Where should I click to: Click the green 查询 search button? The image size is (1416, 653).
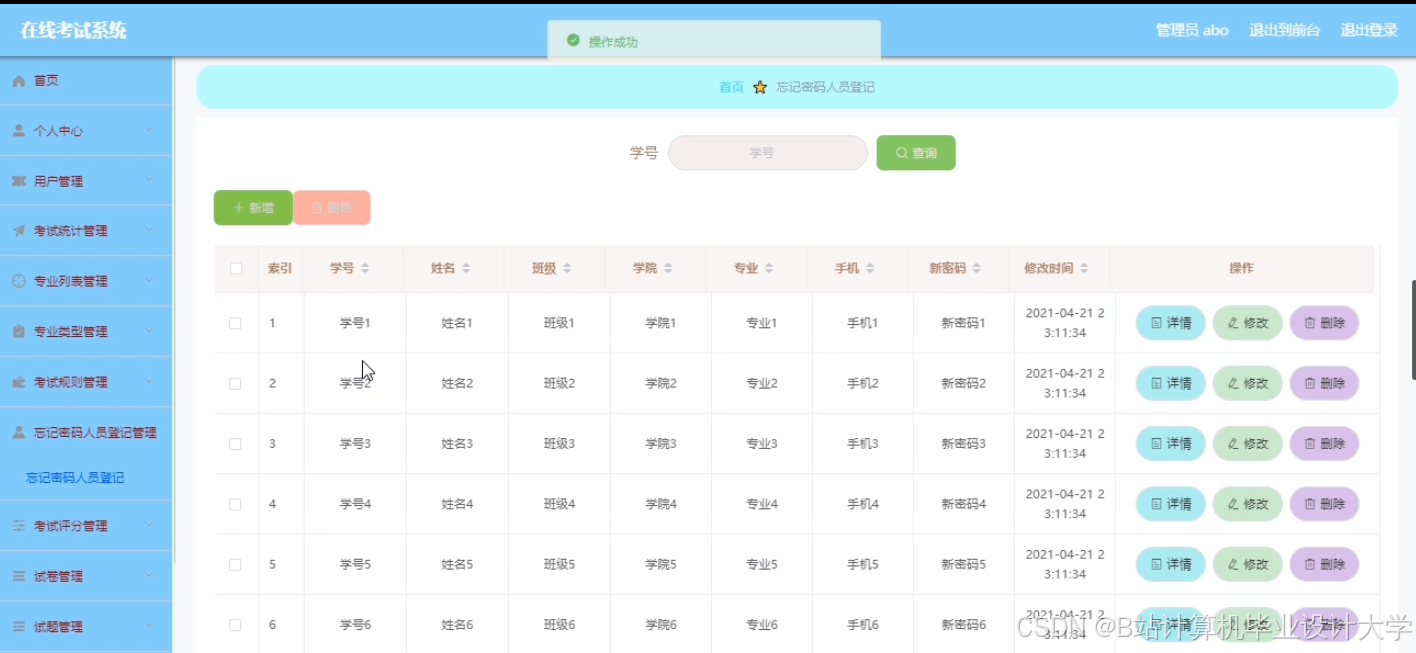pyautogui.click(x=916, y=153)
